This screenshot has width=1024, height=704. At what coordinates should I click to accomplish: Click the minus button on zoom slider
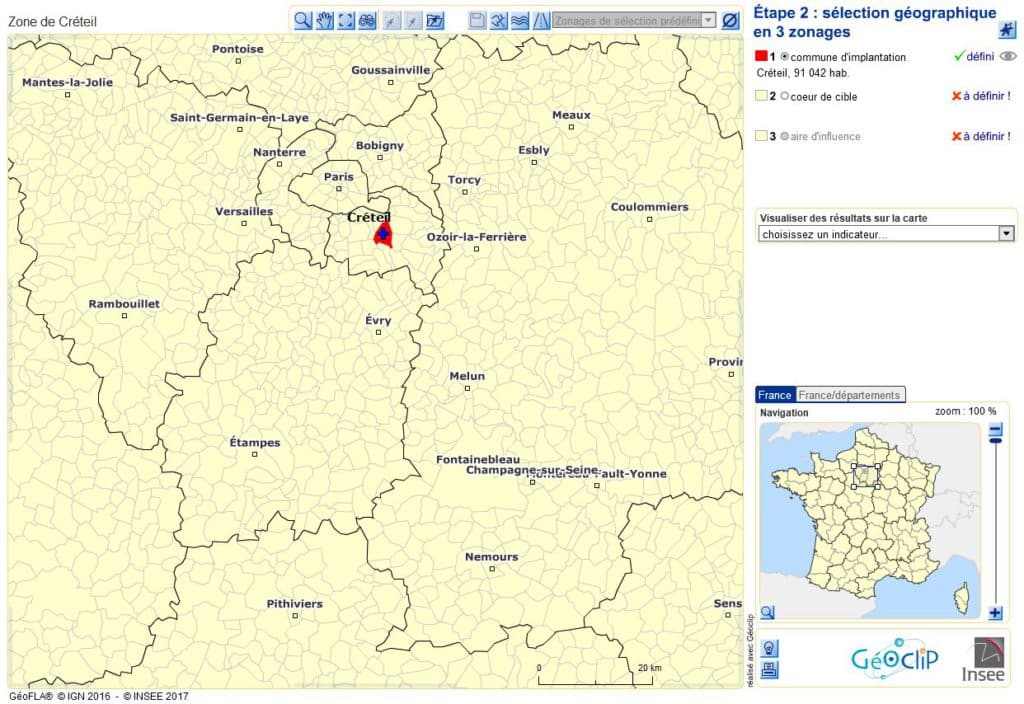[x=995, y=432]
